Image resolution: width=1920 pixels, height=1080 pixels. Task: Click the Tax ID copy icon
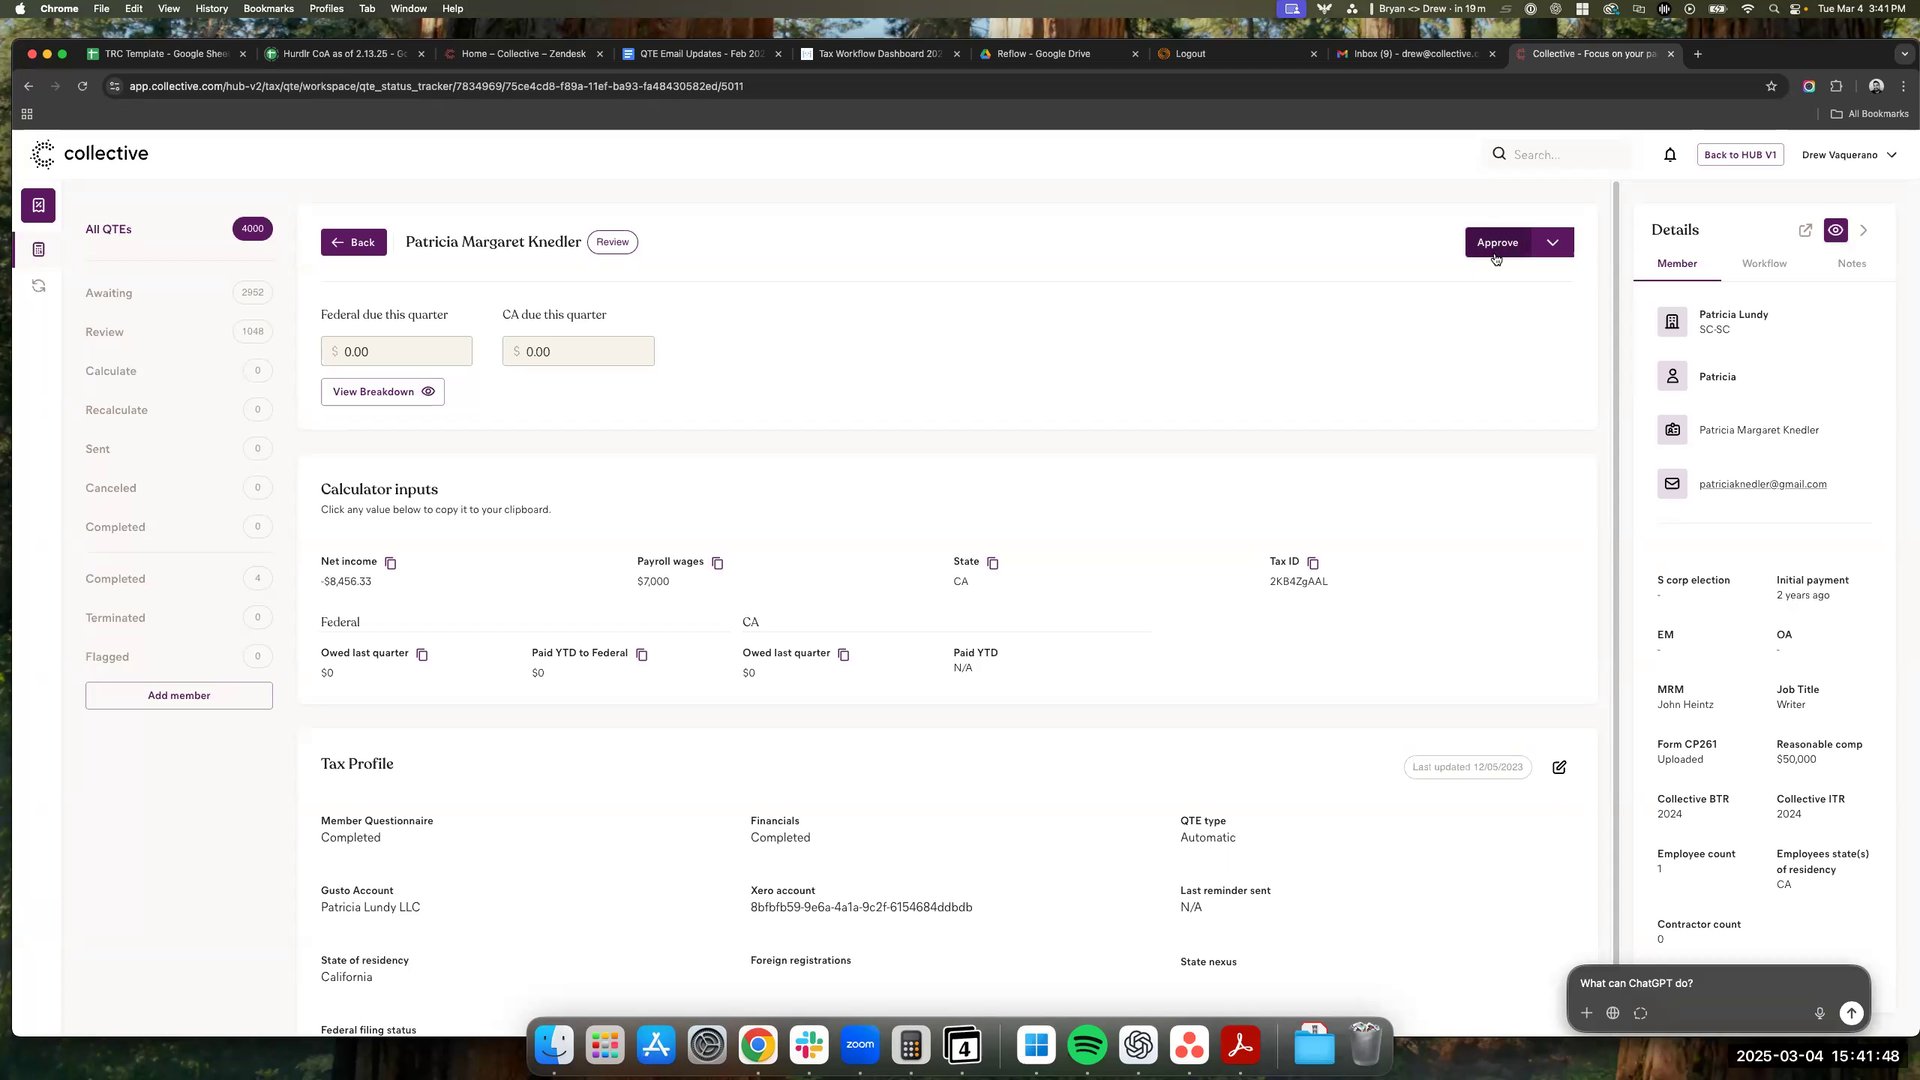[1313, 563]
